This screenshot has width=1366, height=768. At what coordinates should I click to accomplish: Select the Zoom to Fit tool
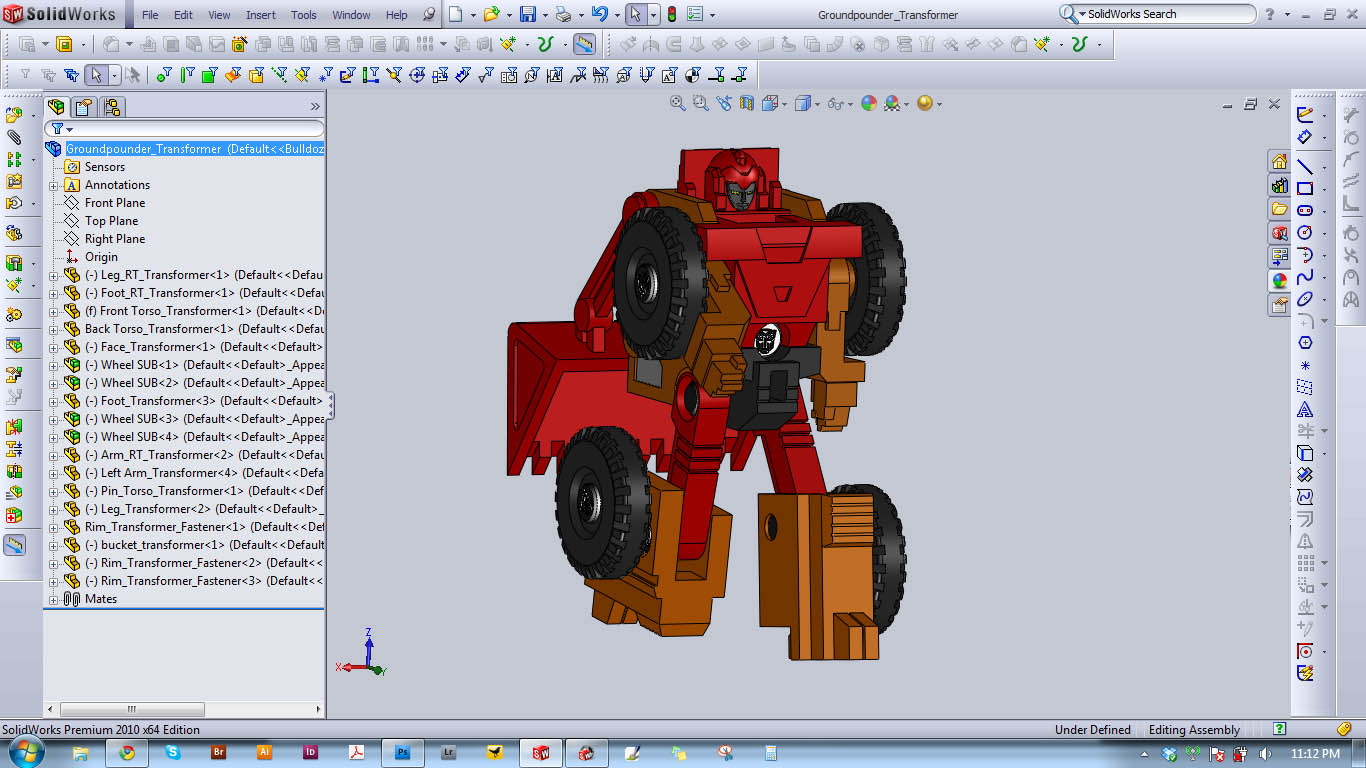pos(678,103)
